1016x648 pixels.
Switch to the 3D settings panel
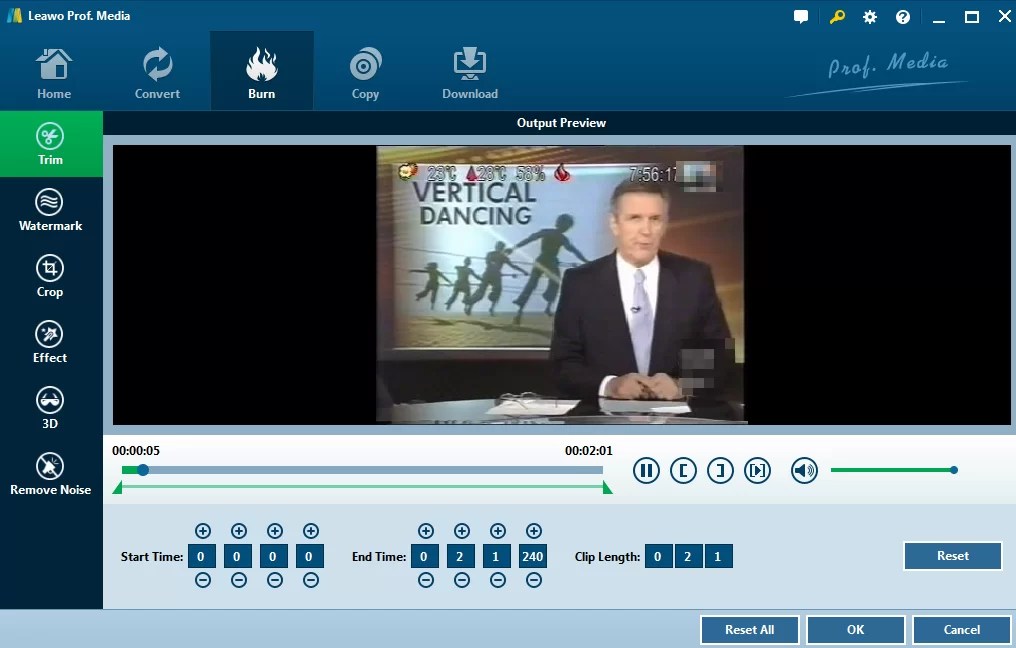tap(50, 407)
